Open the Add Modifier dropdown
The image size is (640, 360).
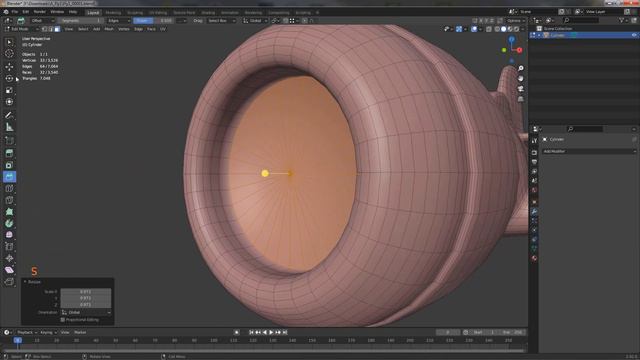pyautogui.click(x=589, y=151)
